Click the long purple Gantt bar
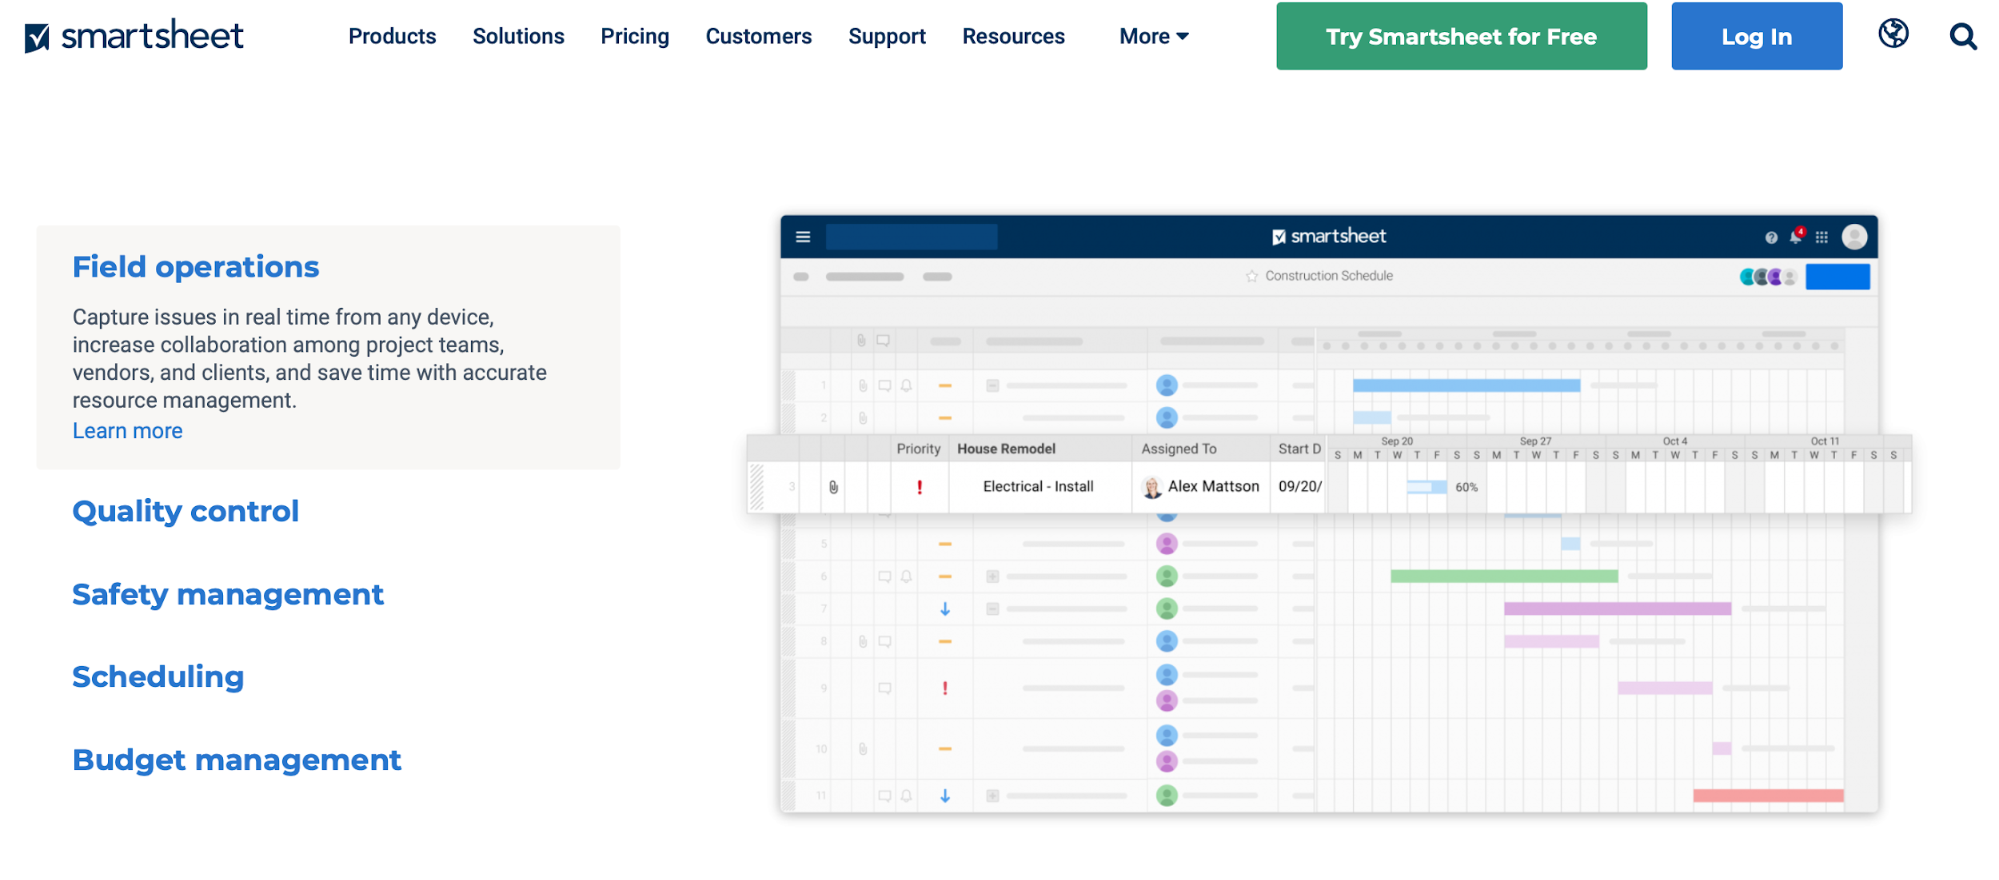 tap(1617, 609)
